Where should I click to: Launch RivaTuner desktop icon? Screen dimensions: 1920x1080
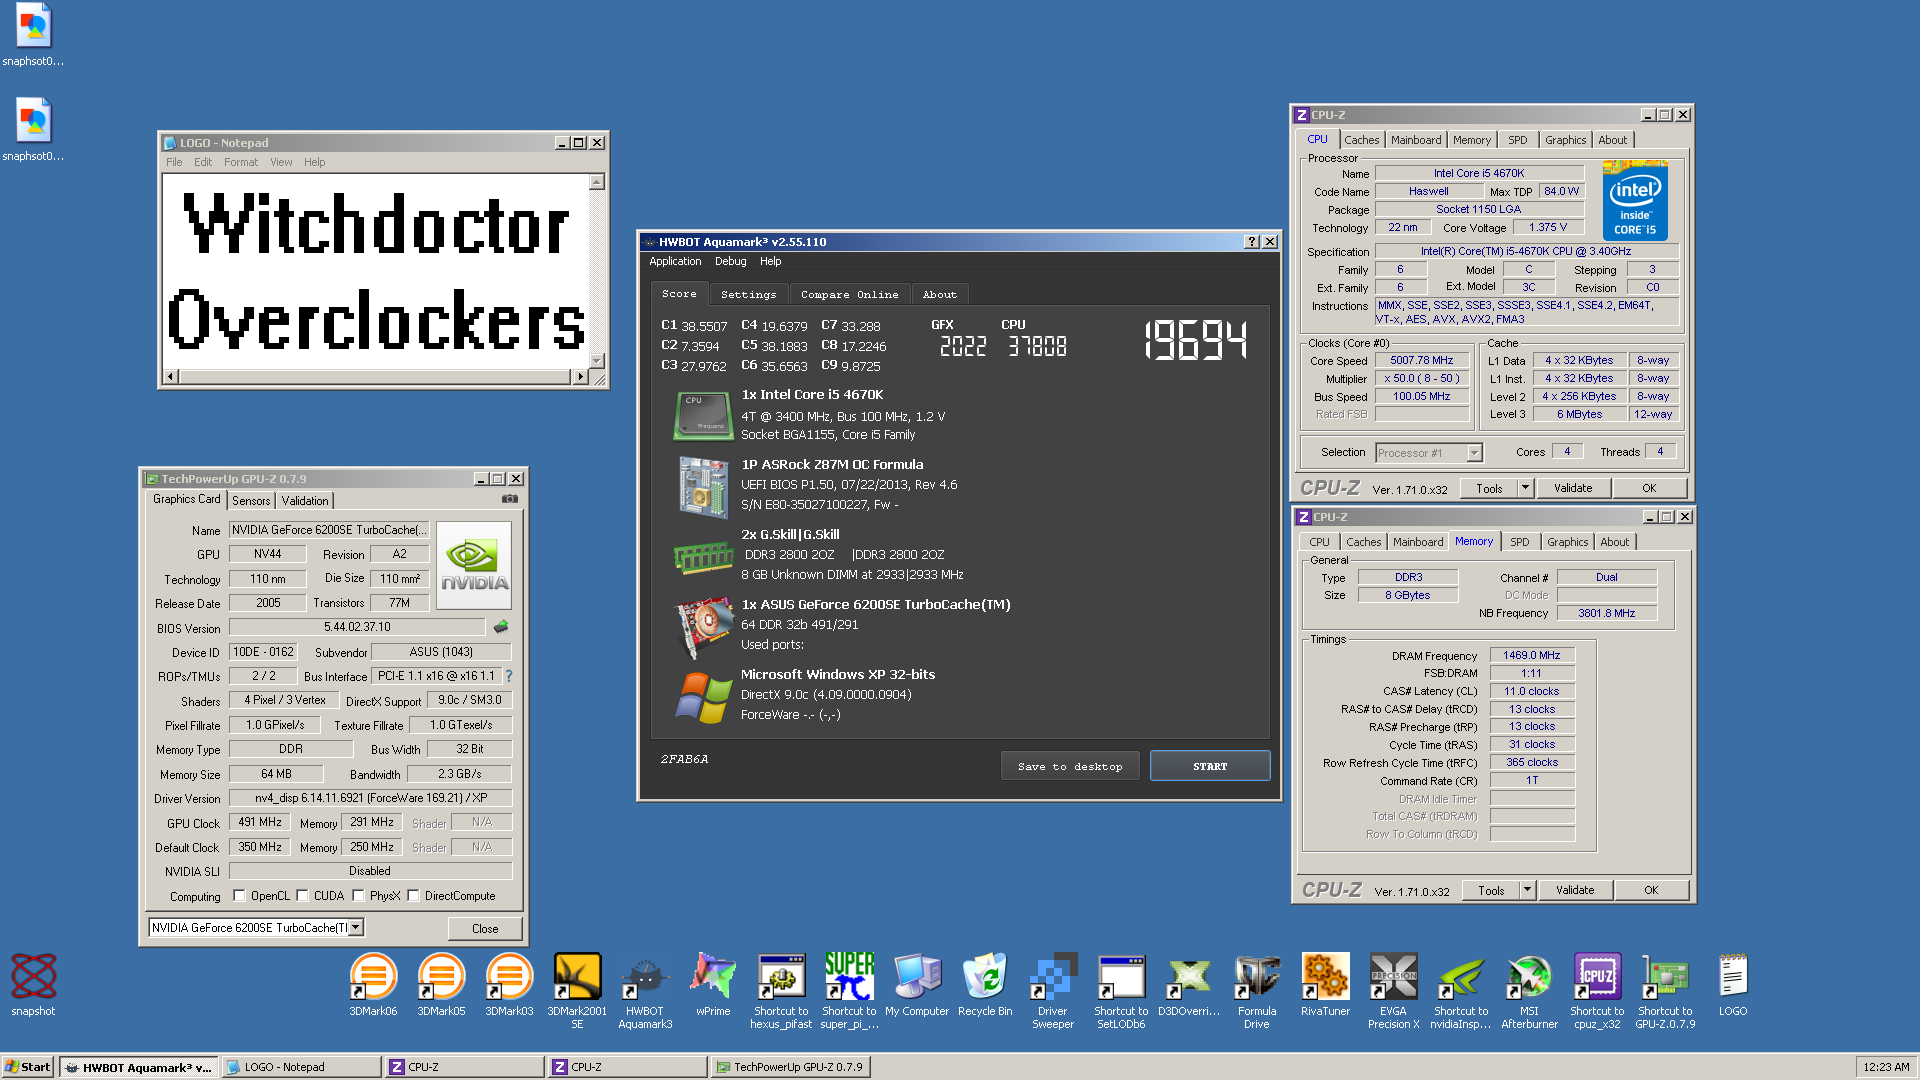(1325, 985)
